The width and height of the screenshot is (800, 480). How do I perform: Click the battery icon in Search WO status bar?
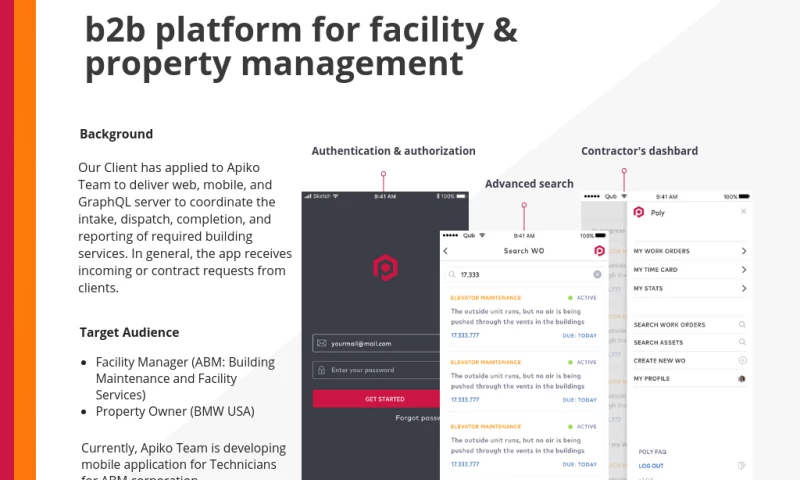click(x=601, y=235)
